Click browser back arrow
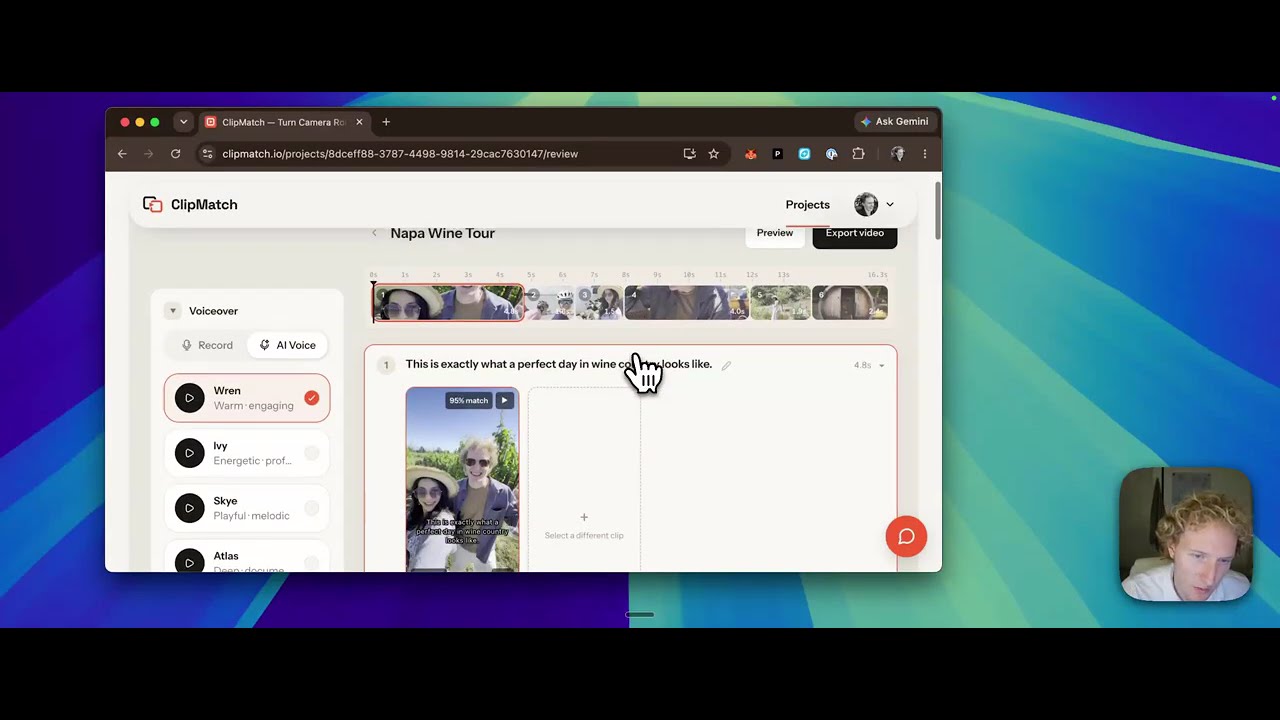The image size is (1280, 720). (x=122, y=154)
